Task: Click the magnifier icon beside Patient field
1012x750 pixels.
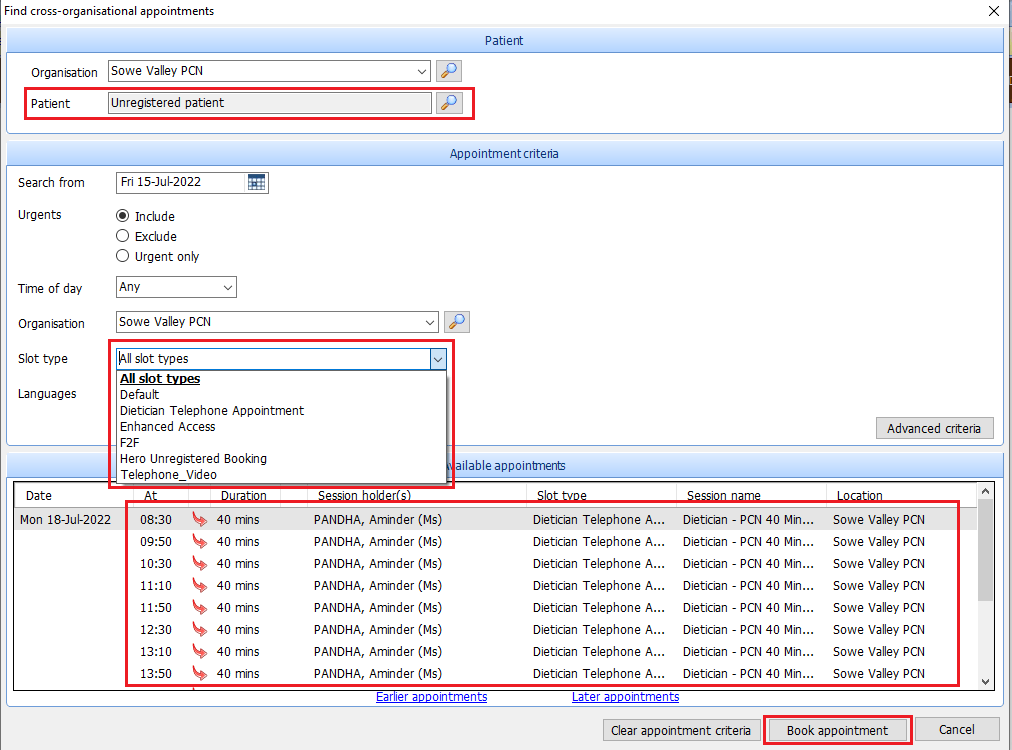Action: [449, 103]
